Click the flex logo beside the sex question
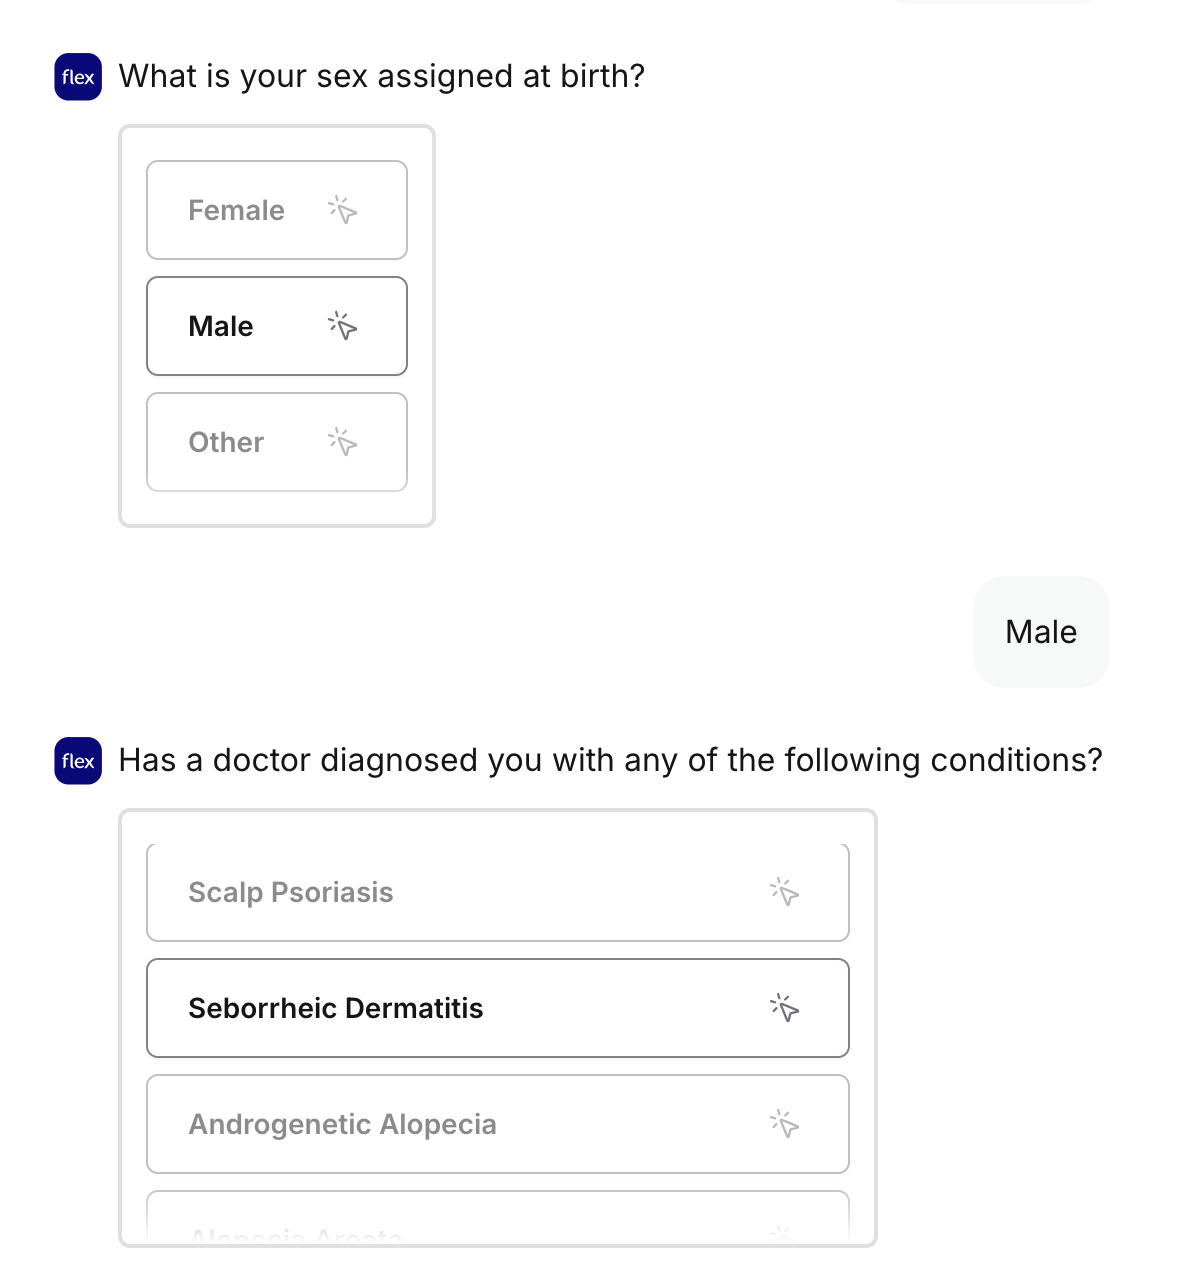The height and width of the screenshot is (1282, 1200). (78, 77)
